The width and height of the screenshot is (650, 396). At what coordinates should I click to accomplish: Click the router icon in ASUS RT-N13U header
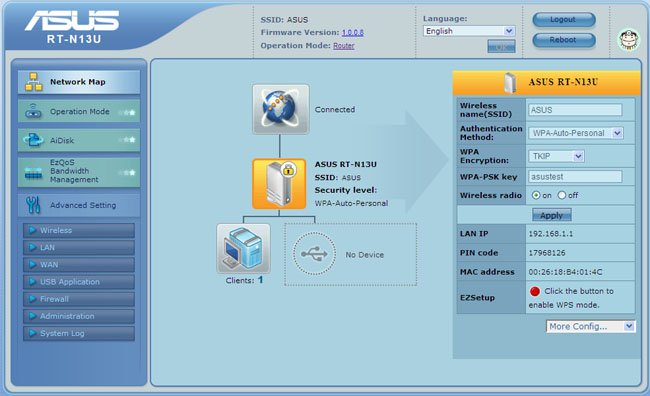[x=510, y=83]
